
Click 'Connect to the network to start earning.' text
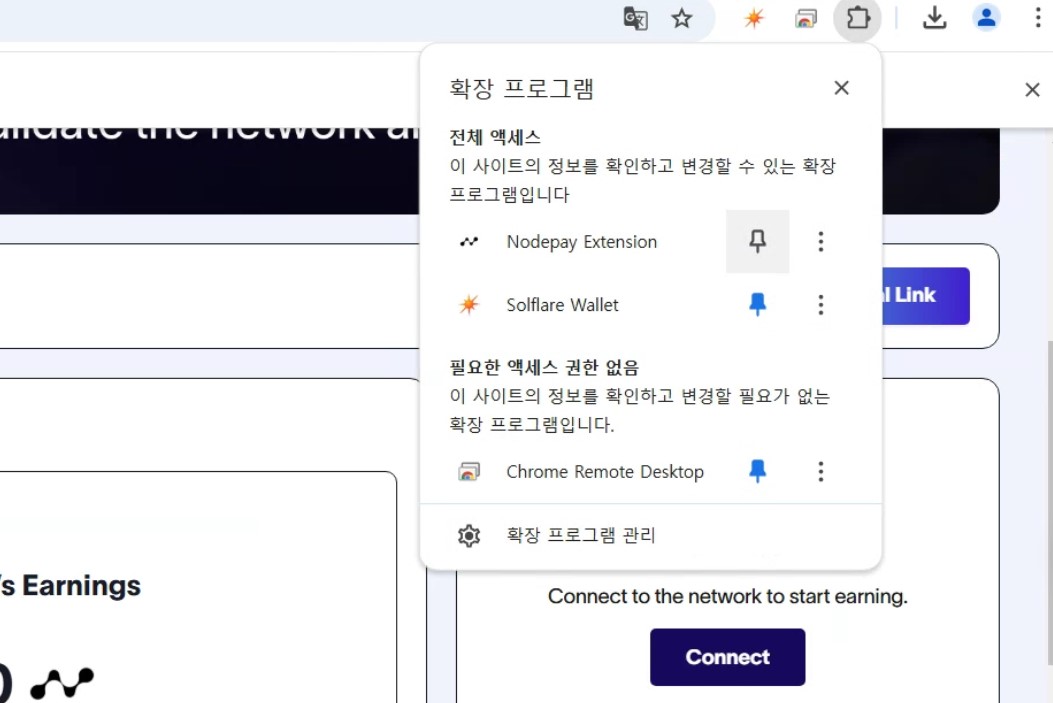(x=727, y=596)
